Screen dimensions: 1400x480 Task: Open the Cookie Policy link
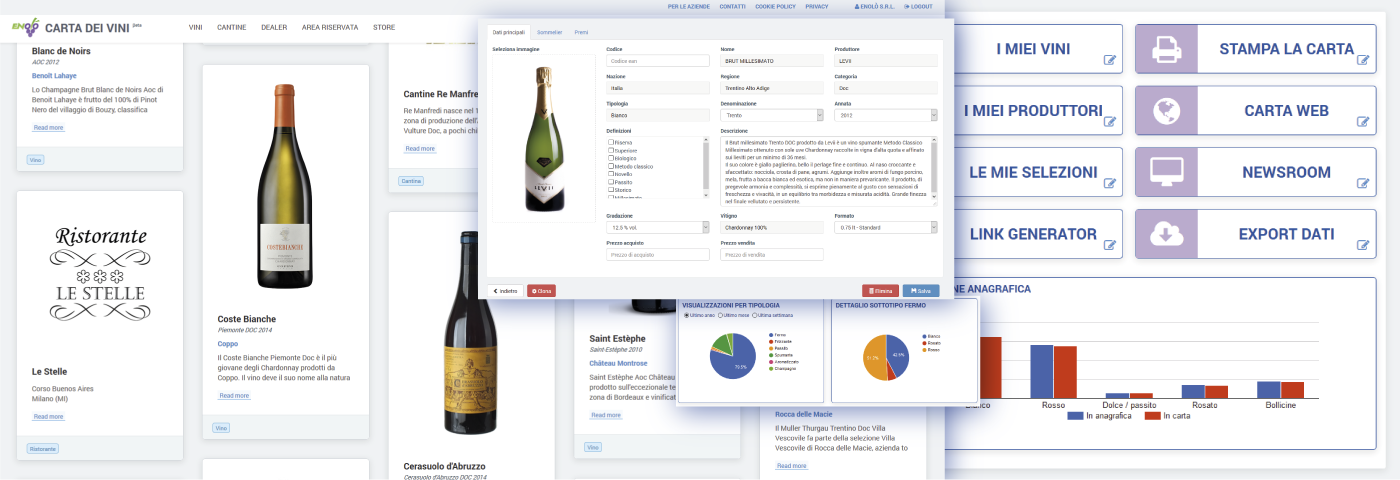(x=775, y=6)
